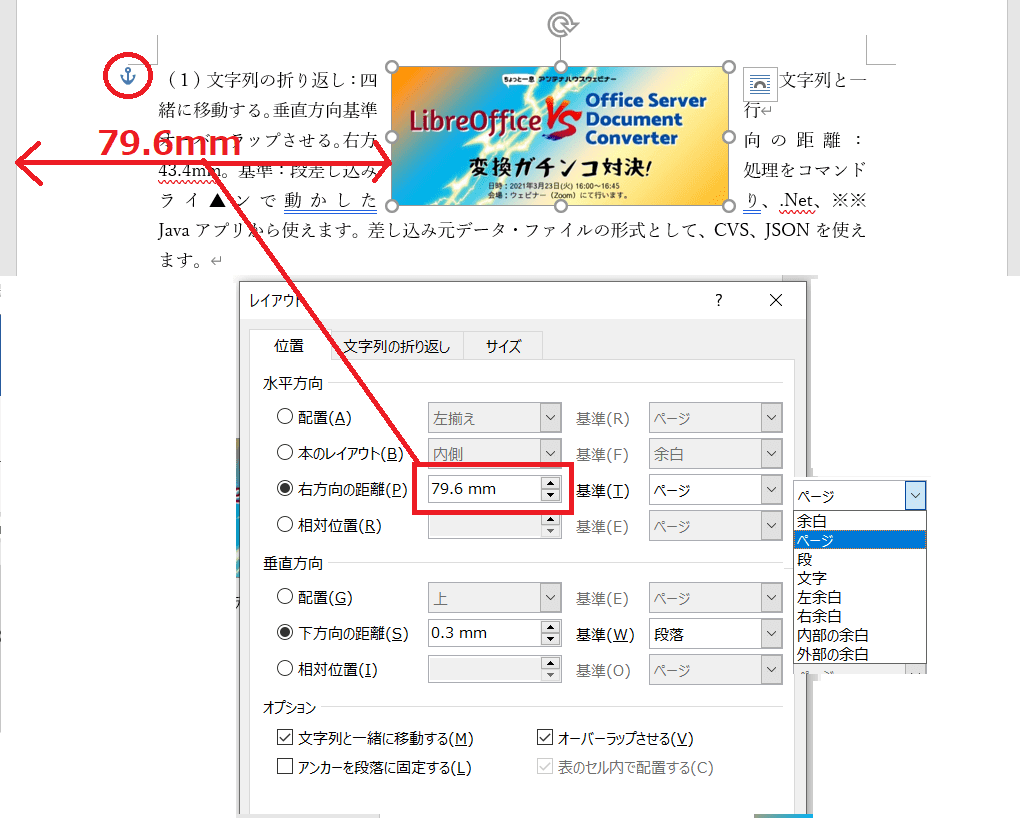Click the anchor icon beside the paragraph
The height and width of the screenshot is (818, 1020).
(127, 75)
